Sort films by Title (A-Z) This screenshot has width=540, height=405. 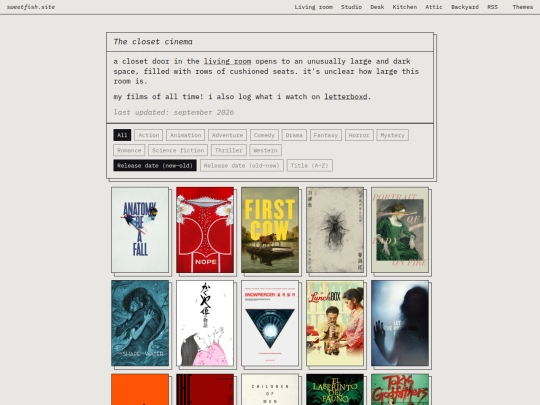(x=310, y=165)
